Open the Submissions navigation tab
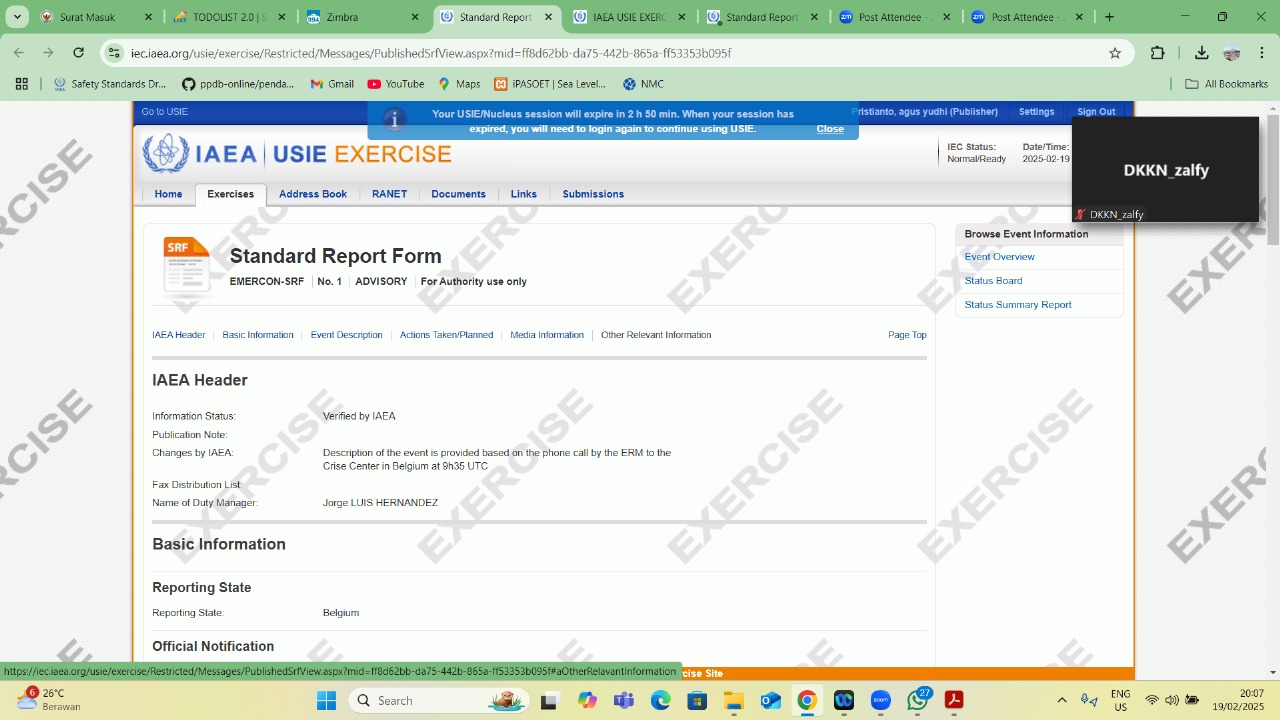Screen dimensions: 1280x720 tap(593, 194)
